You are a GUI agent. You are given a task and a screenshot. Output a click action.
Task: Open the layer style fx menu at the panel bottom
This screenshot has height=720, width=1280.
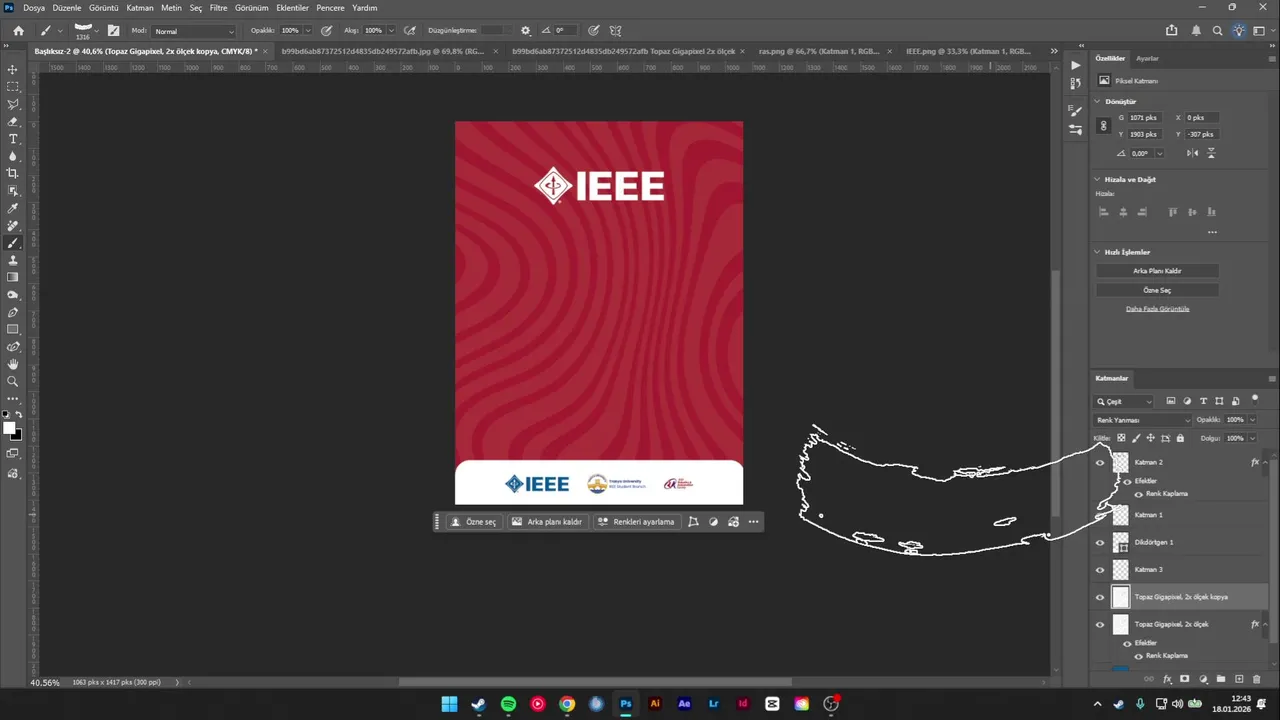(1167, 679)
